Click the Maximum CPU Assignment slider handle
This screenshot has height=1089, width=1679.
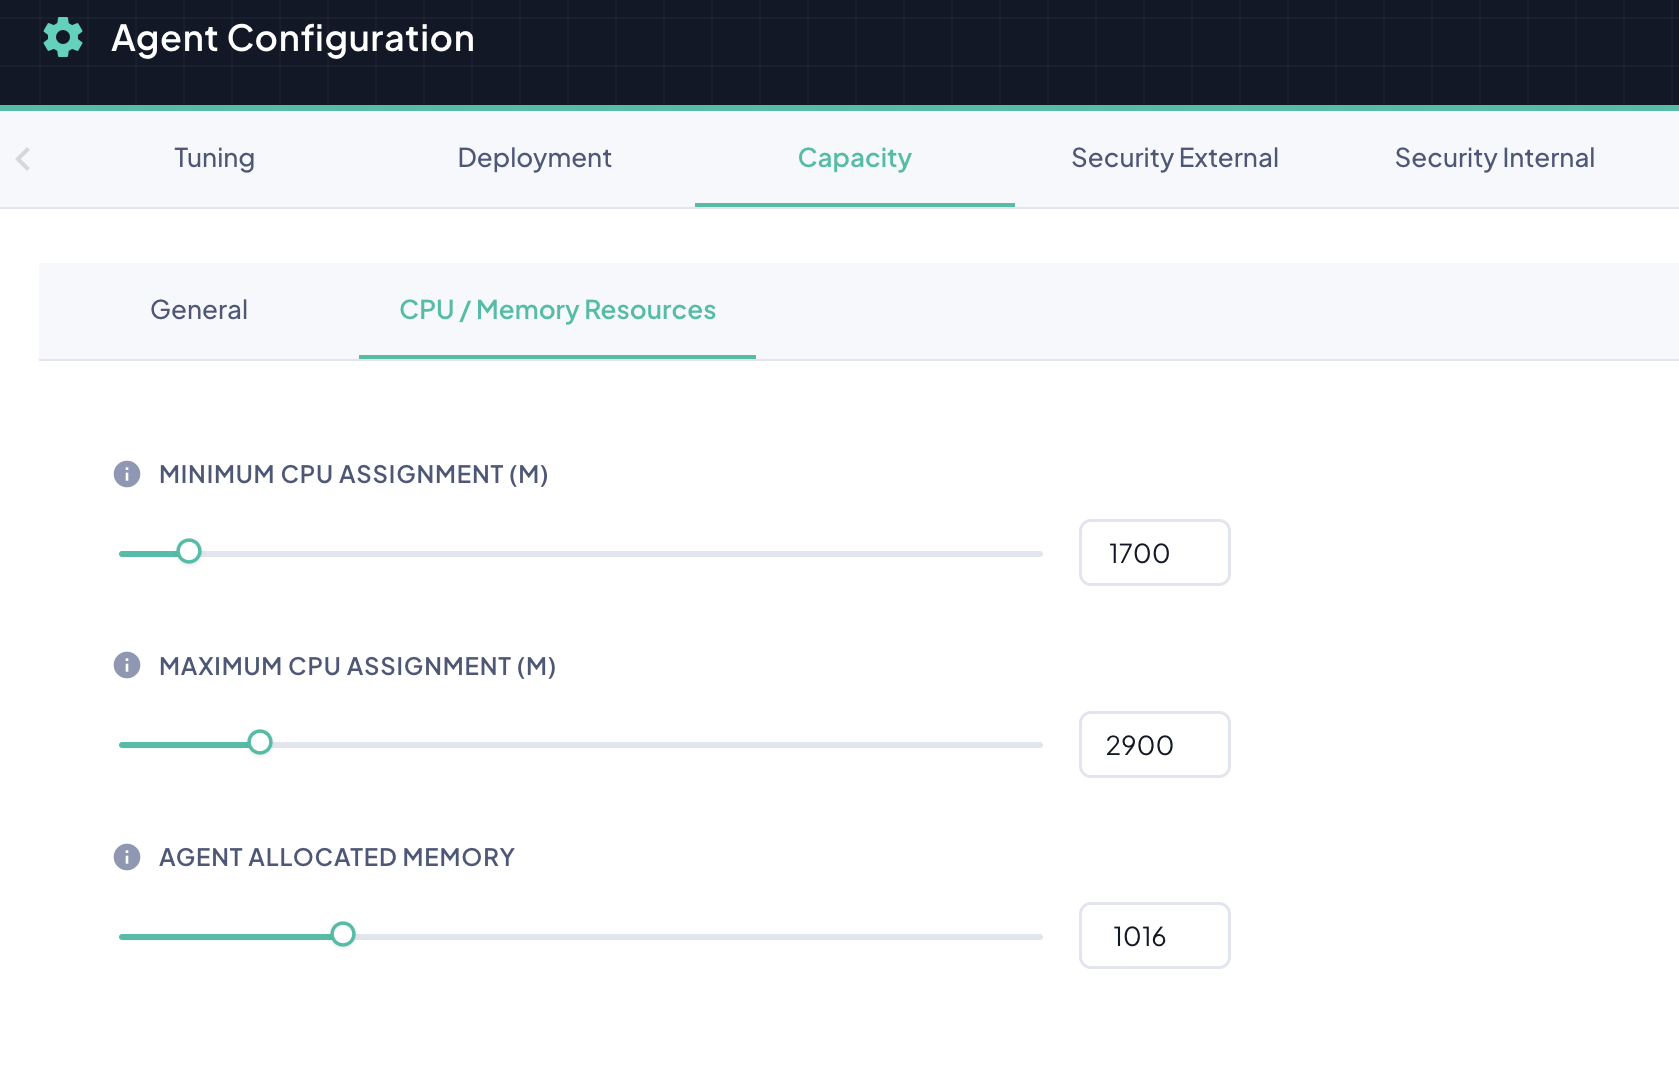tap(260, 743)
